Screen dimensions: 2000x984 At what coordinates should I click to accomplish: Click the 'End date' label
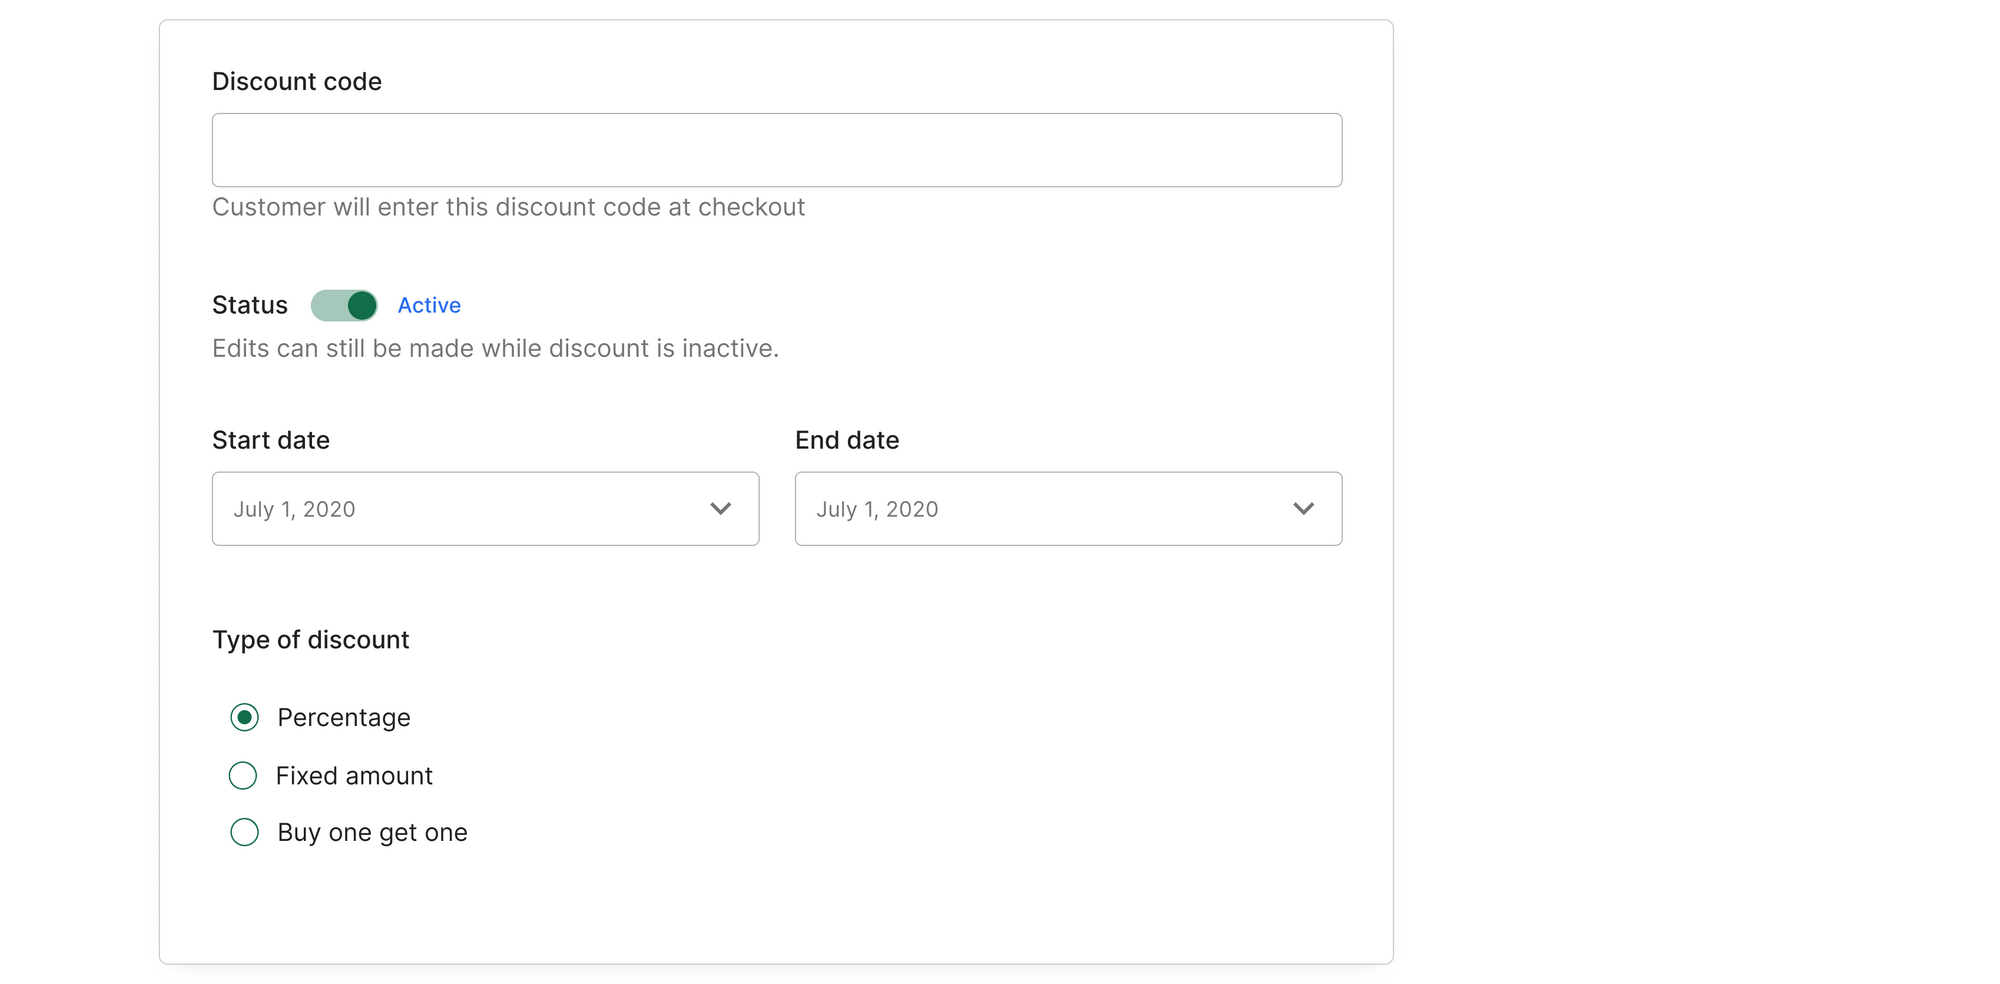(847, 440)
